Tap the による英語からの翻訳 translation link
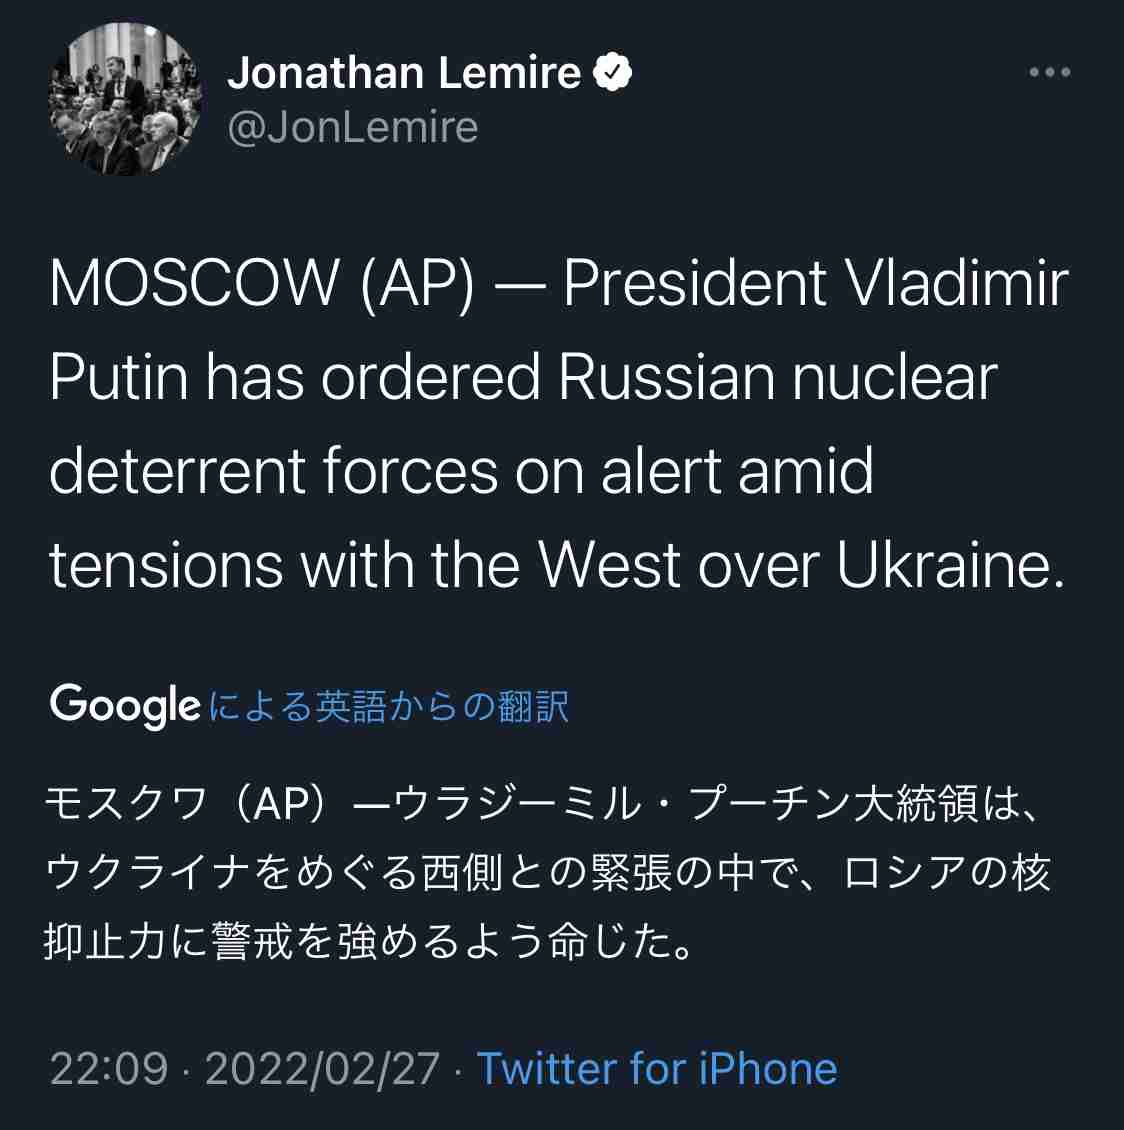This screenshot has width=1124, height=1130. tap(389, 706)
